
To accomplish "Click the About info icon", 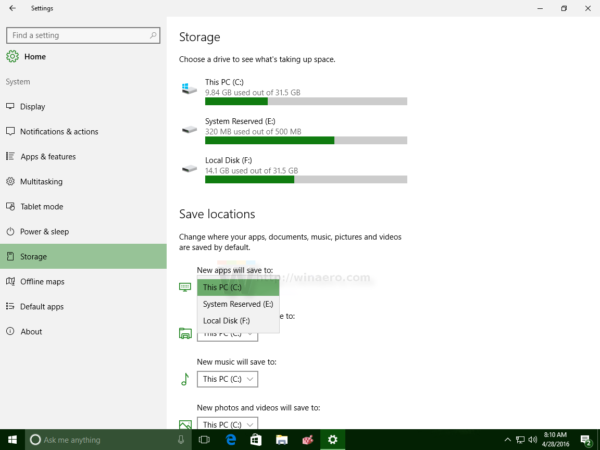I will click(x=10, y=331).
